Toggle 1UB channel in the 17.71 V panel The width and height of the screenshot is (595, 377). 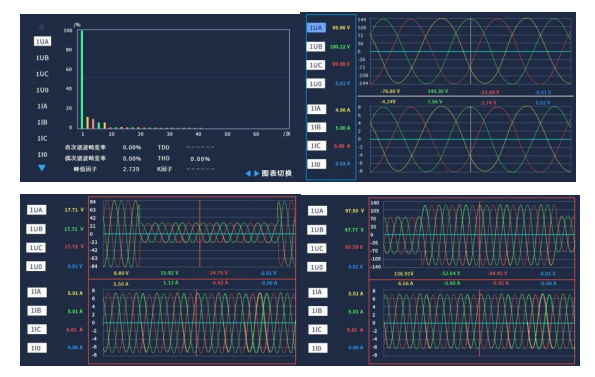(36, 229)
